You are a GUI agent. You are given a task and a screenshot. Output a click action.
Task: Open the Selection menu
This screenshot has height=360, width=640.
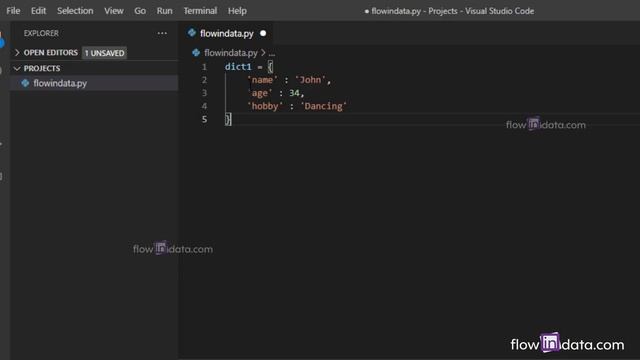tap(75, 11)
